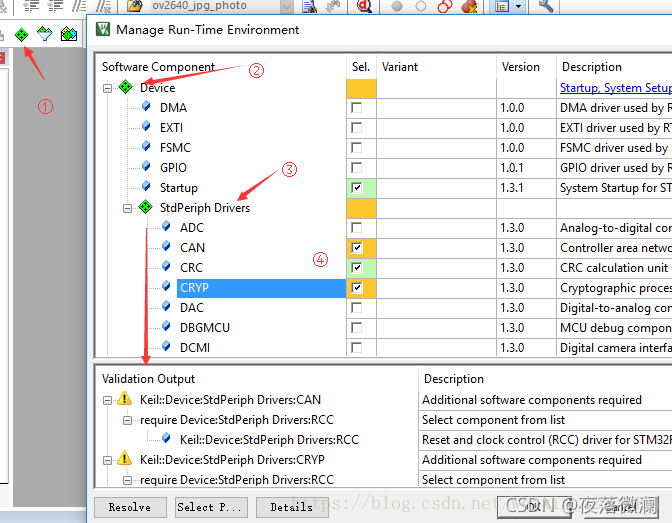Open the Configuration wrench icon
The height and width of the screenshot is (523, 672).
click(x=546, y=6)
